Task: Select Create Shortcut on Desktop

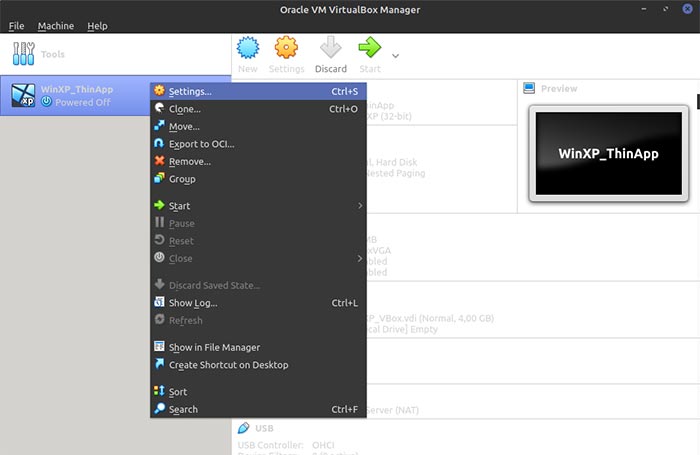Action: pyautogui.click(x=258, y=365)
